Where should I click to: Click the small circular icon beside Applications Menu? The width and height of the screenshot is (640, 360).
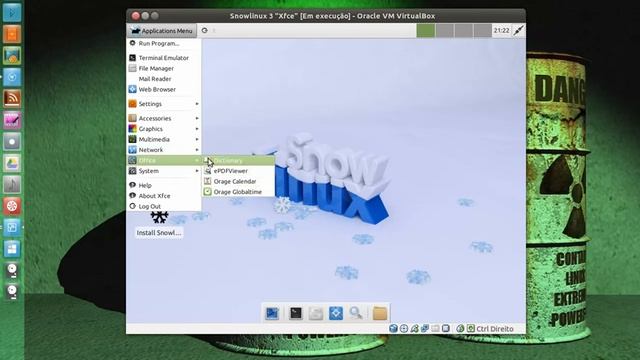[204, 30]
